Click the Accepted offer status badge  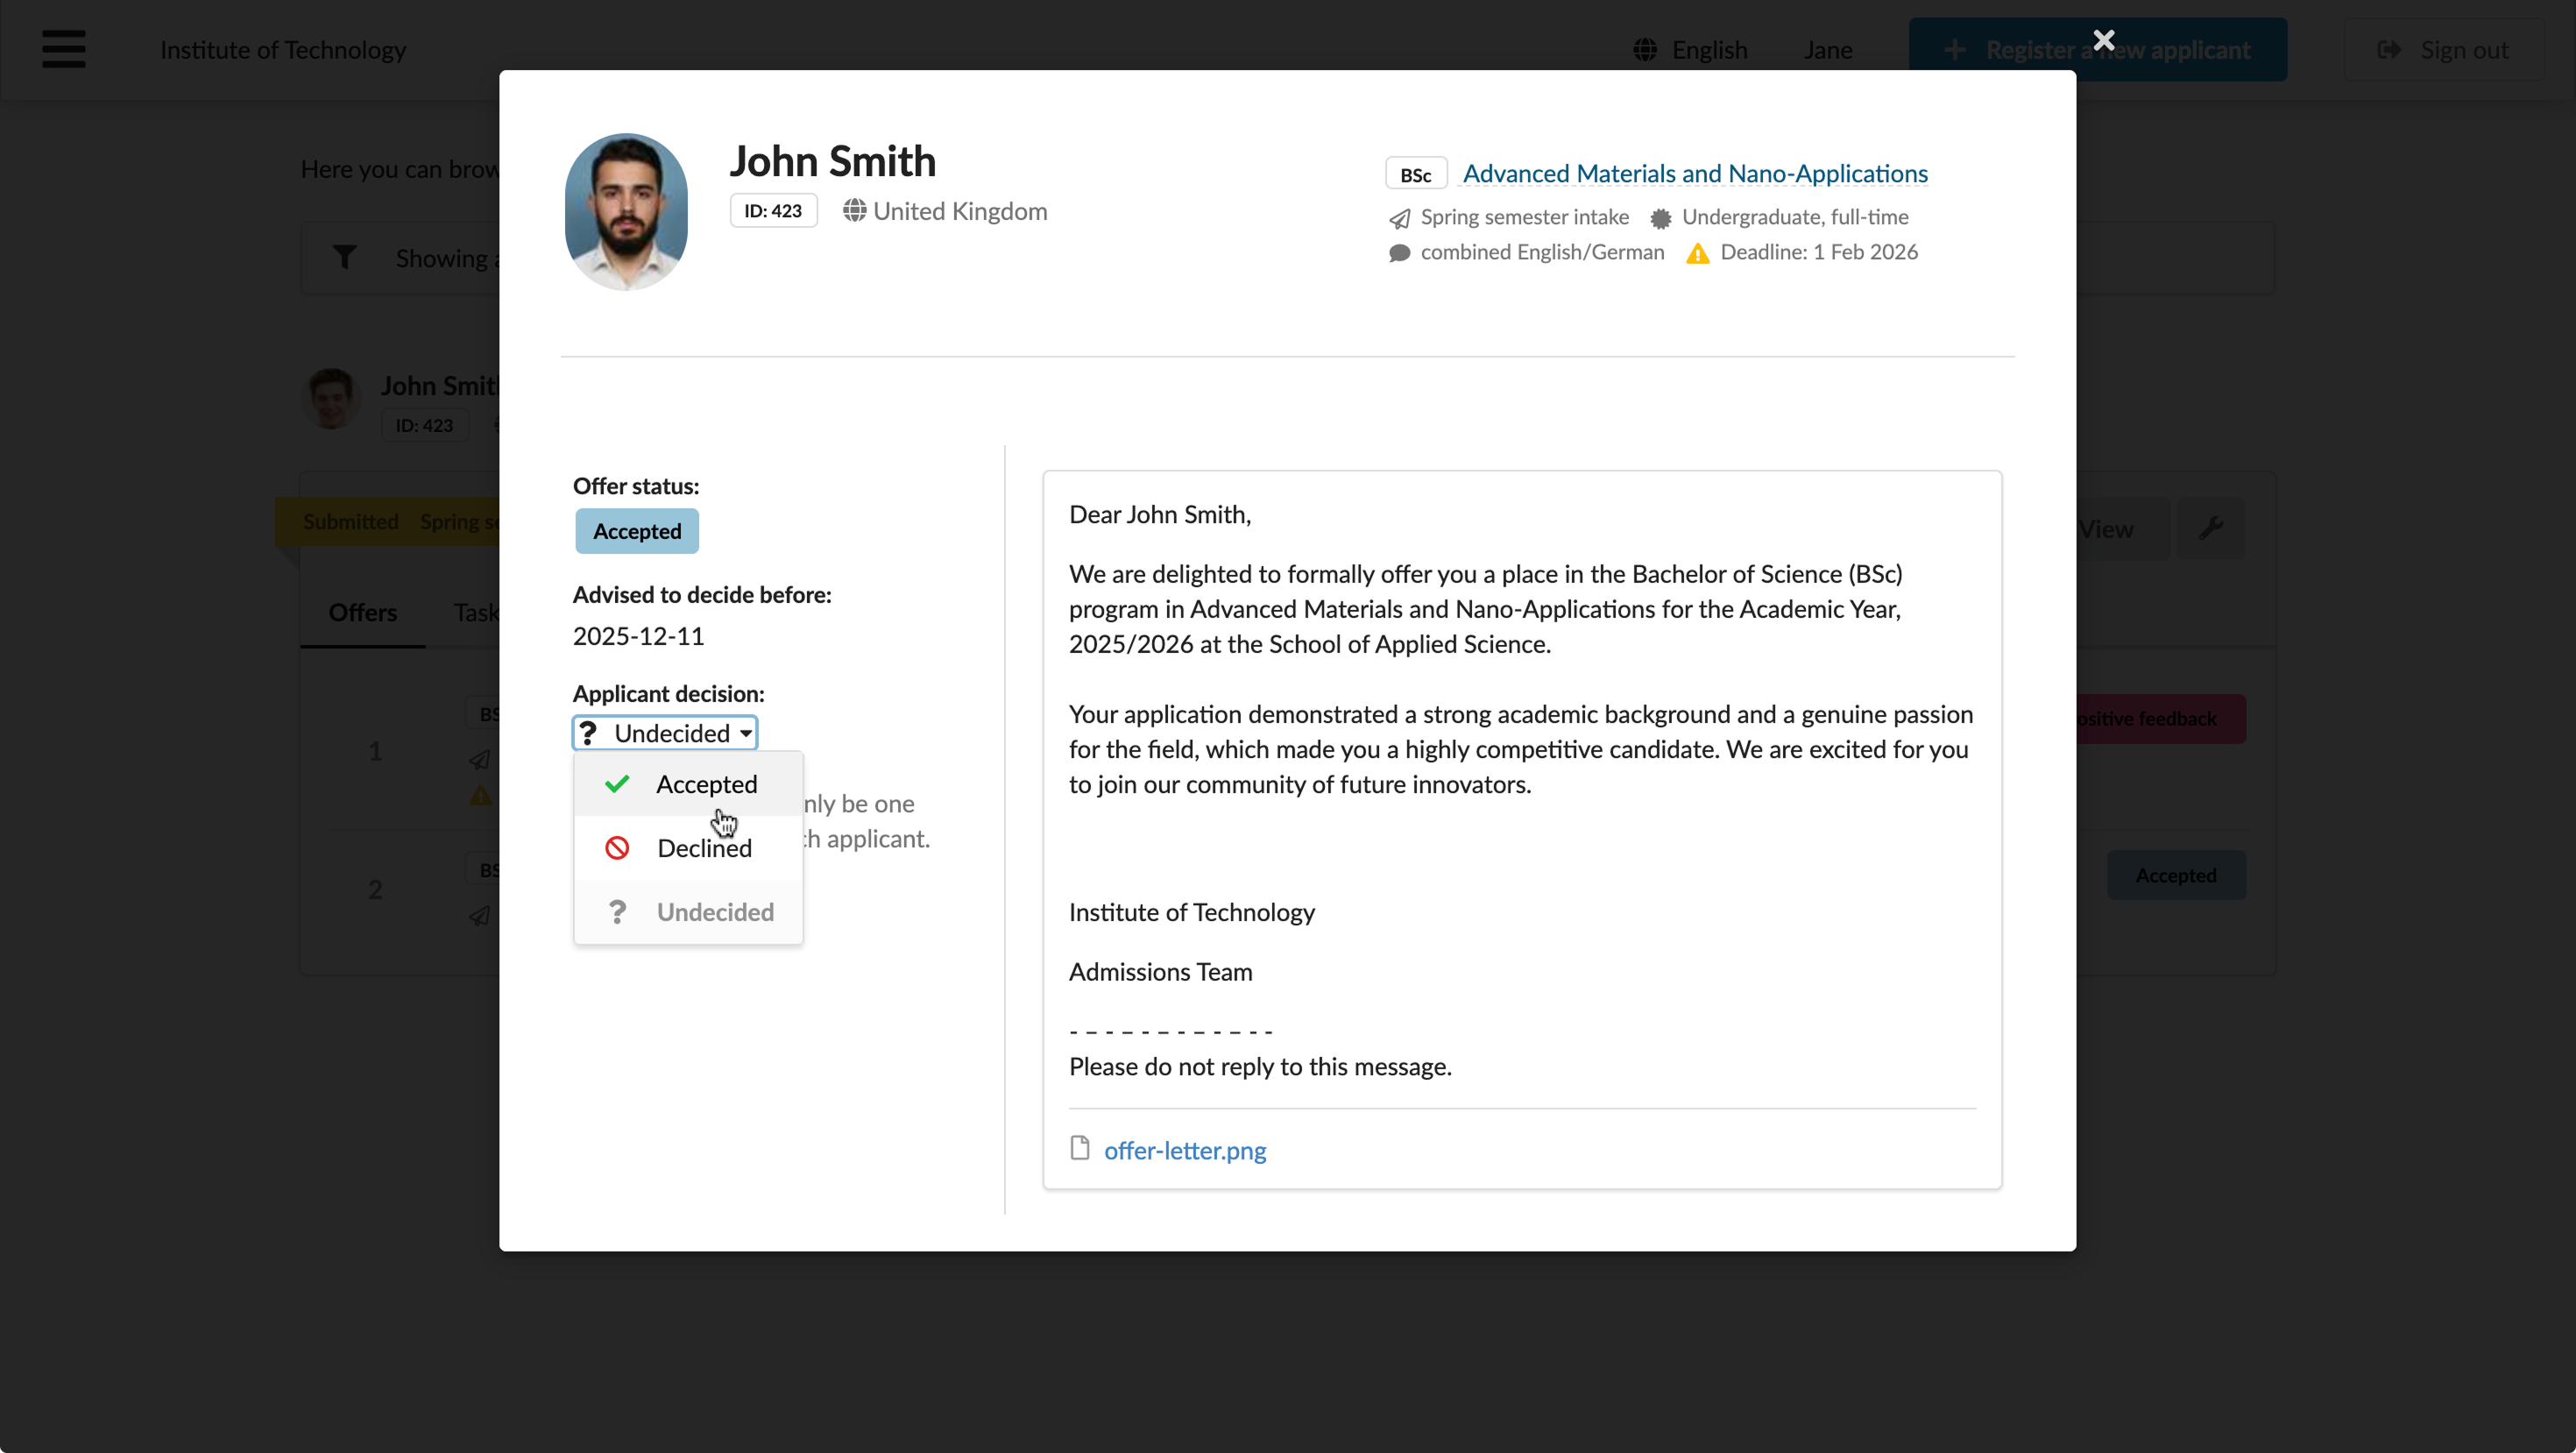tap(637, 531)
